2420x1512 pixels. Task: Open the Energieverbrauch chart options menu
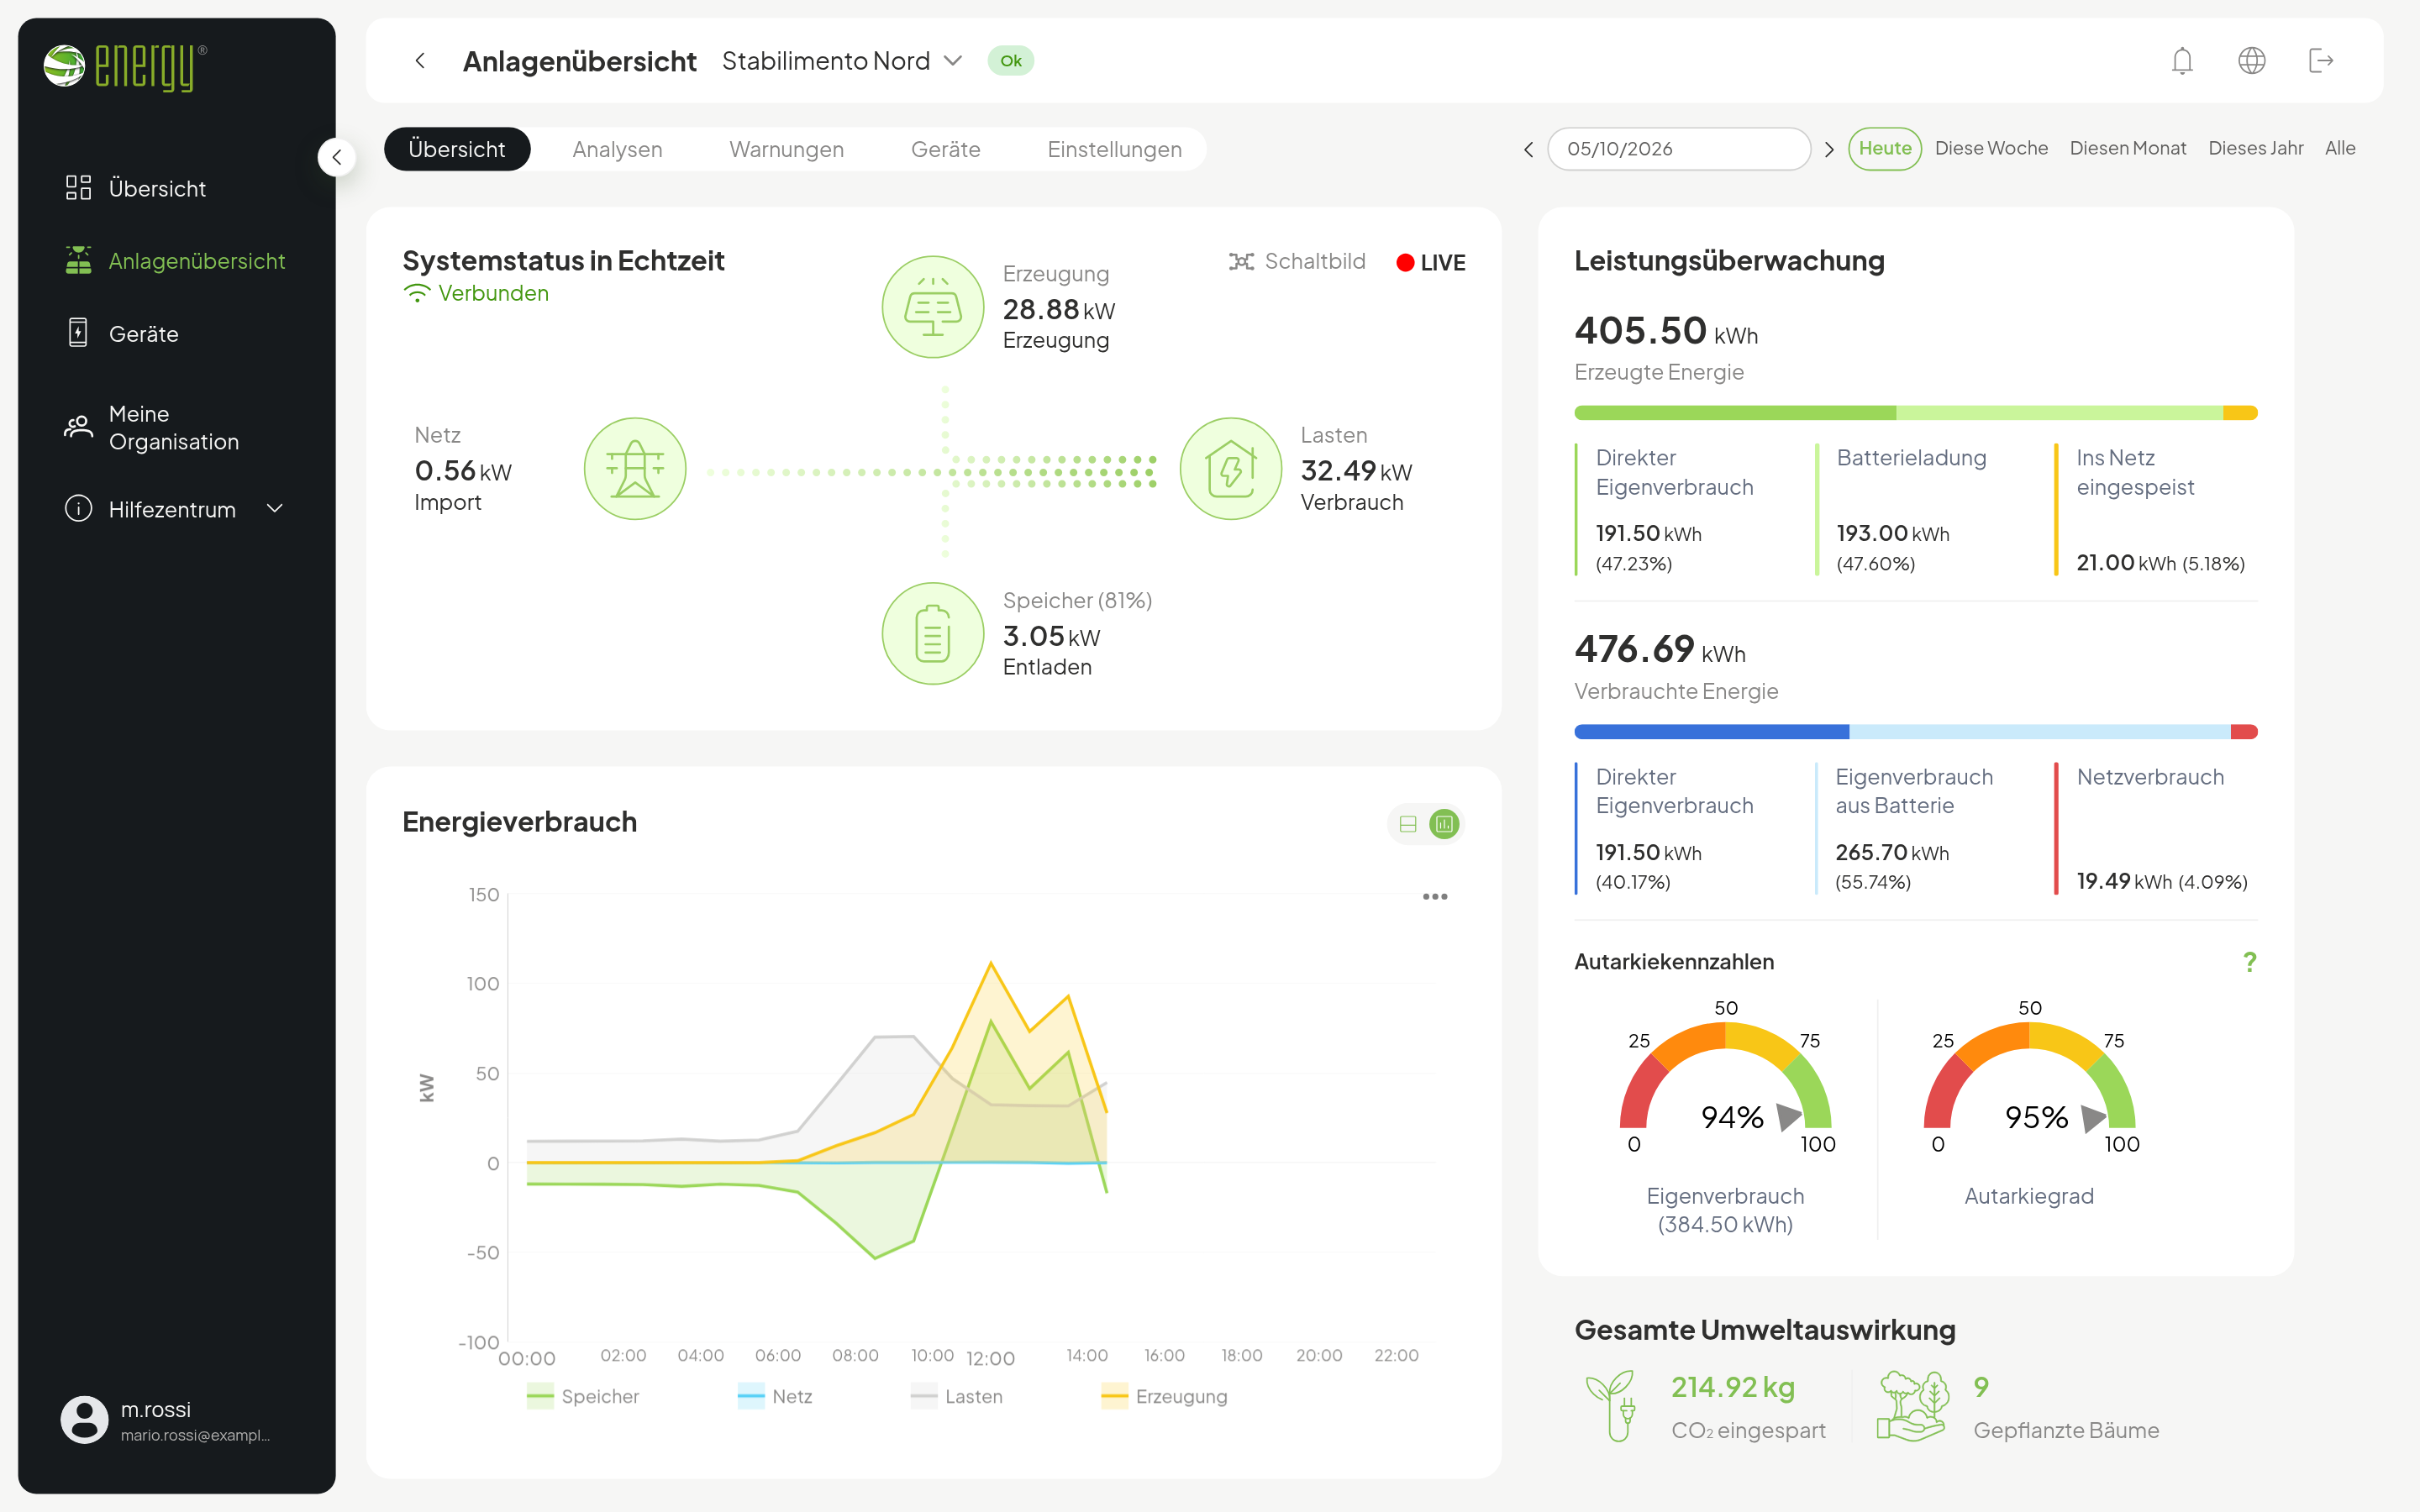pyautogui.click(x=1435, y=897)
